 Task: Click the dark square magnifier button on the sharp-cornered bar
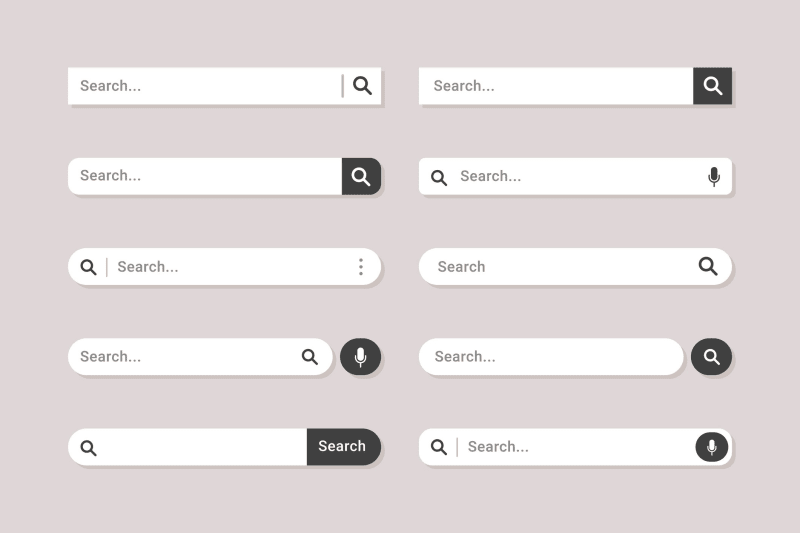pos(712,86)
